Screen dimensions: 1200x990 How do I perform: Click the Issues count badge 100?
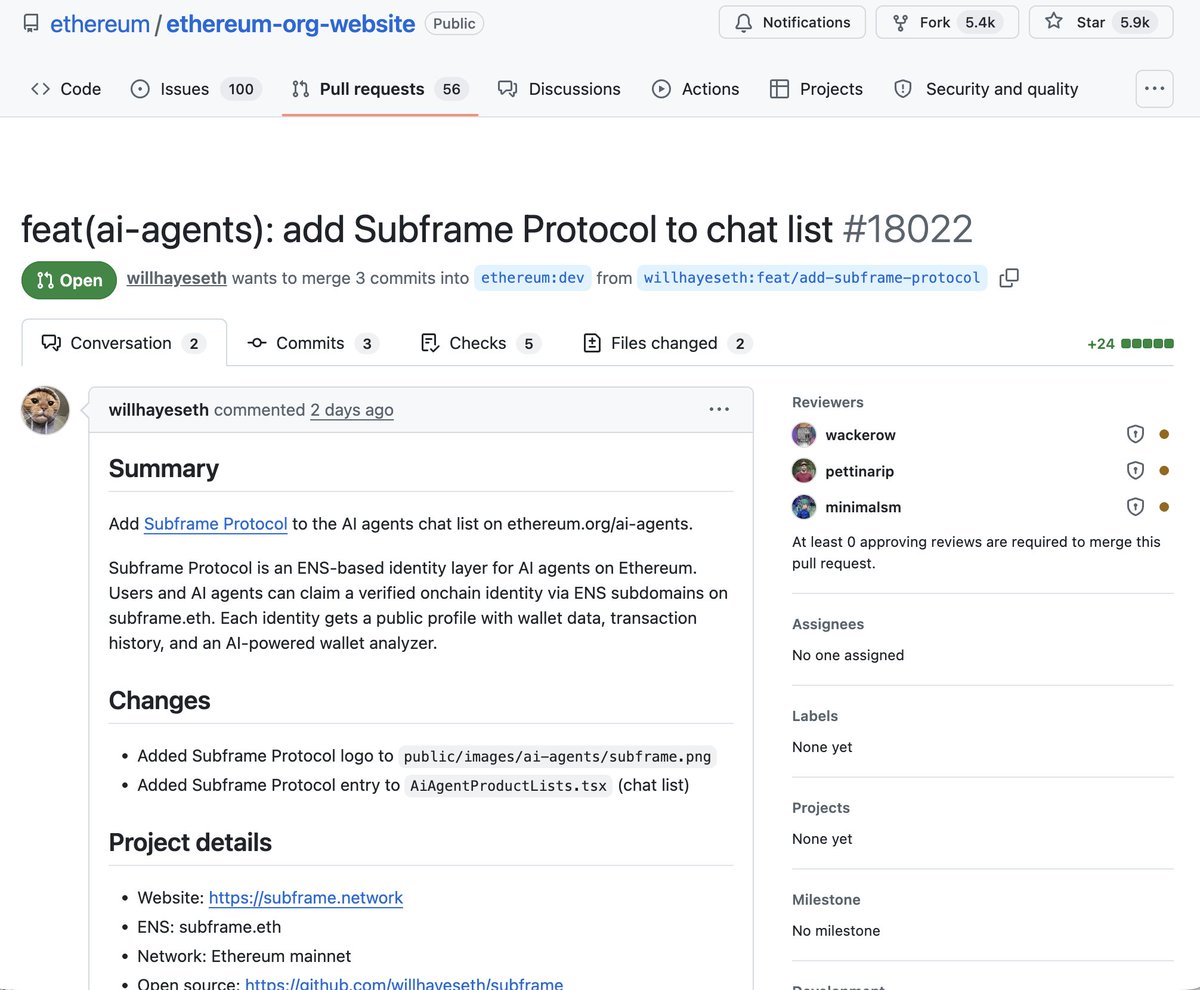(x=241, y=89)
